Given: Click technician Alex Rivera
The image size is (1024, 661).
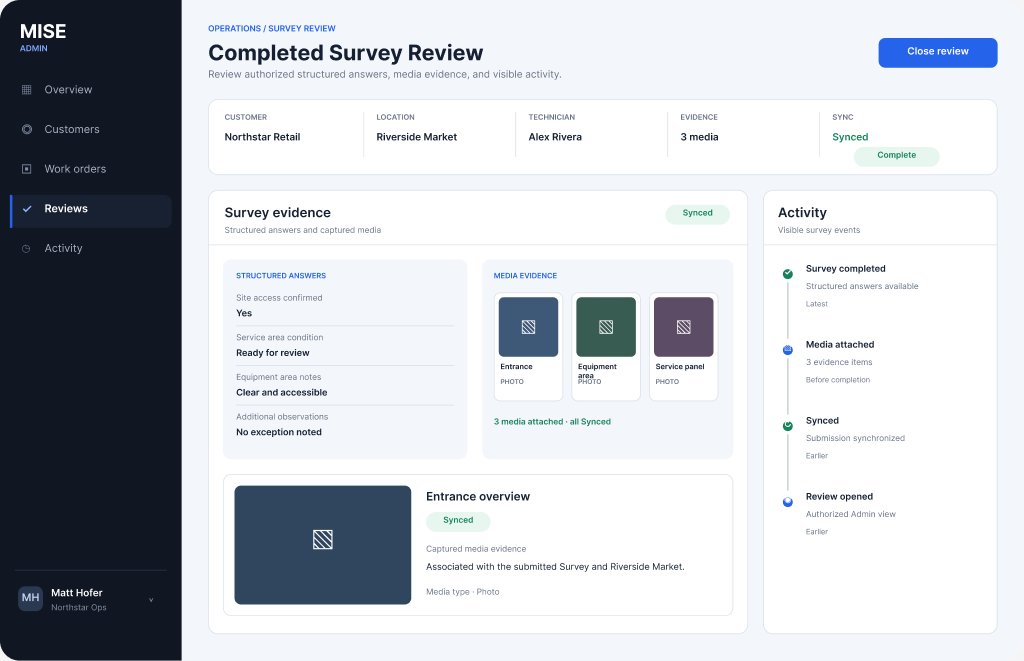Looking at the screenshot, I should [555, 137].
